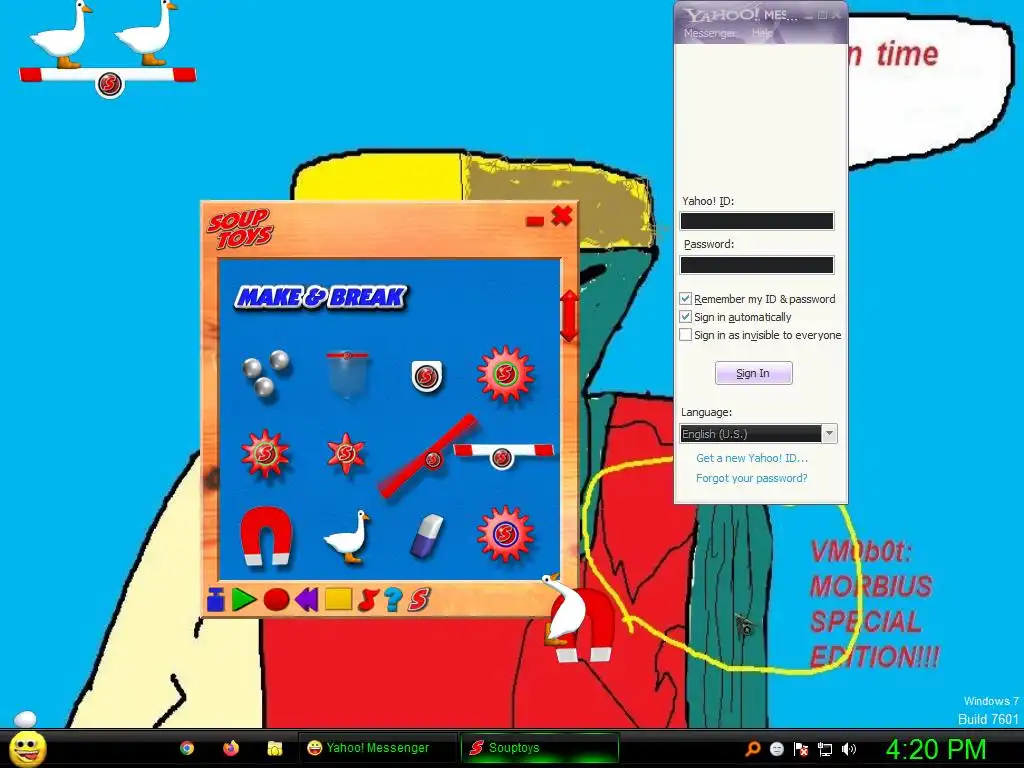Minimize Soup Toys with red dash
The image size is (1024, 768).
tap(535, 221)
